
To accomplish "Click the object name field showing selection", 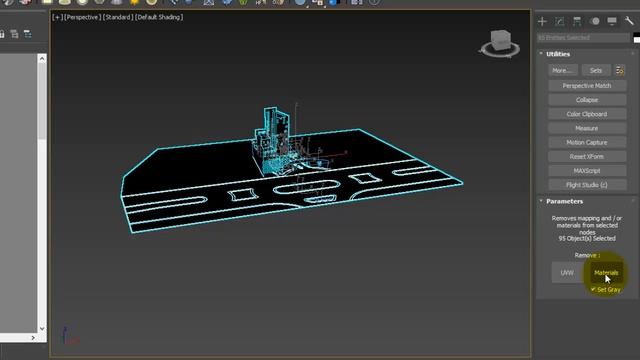I will tap(583, 38).
